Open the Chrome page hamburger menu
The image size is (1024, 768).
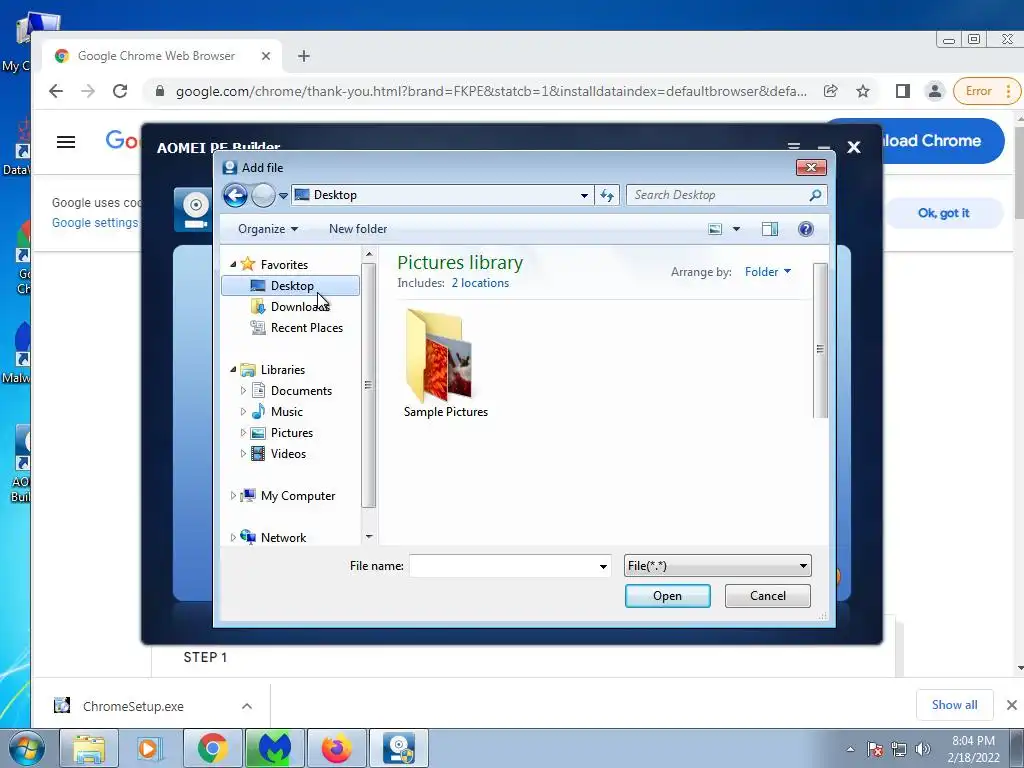(x=66, y=142)
